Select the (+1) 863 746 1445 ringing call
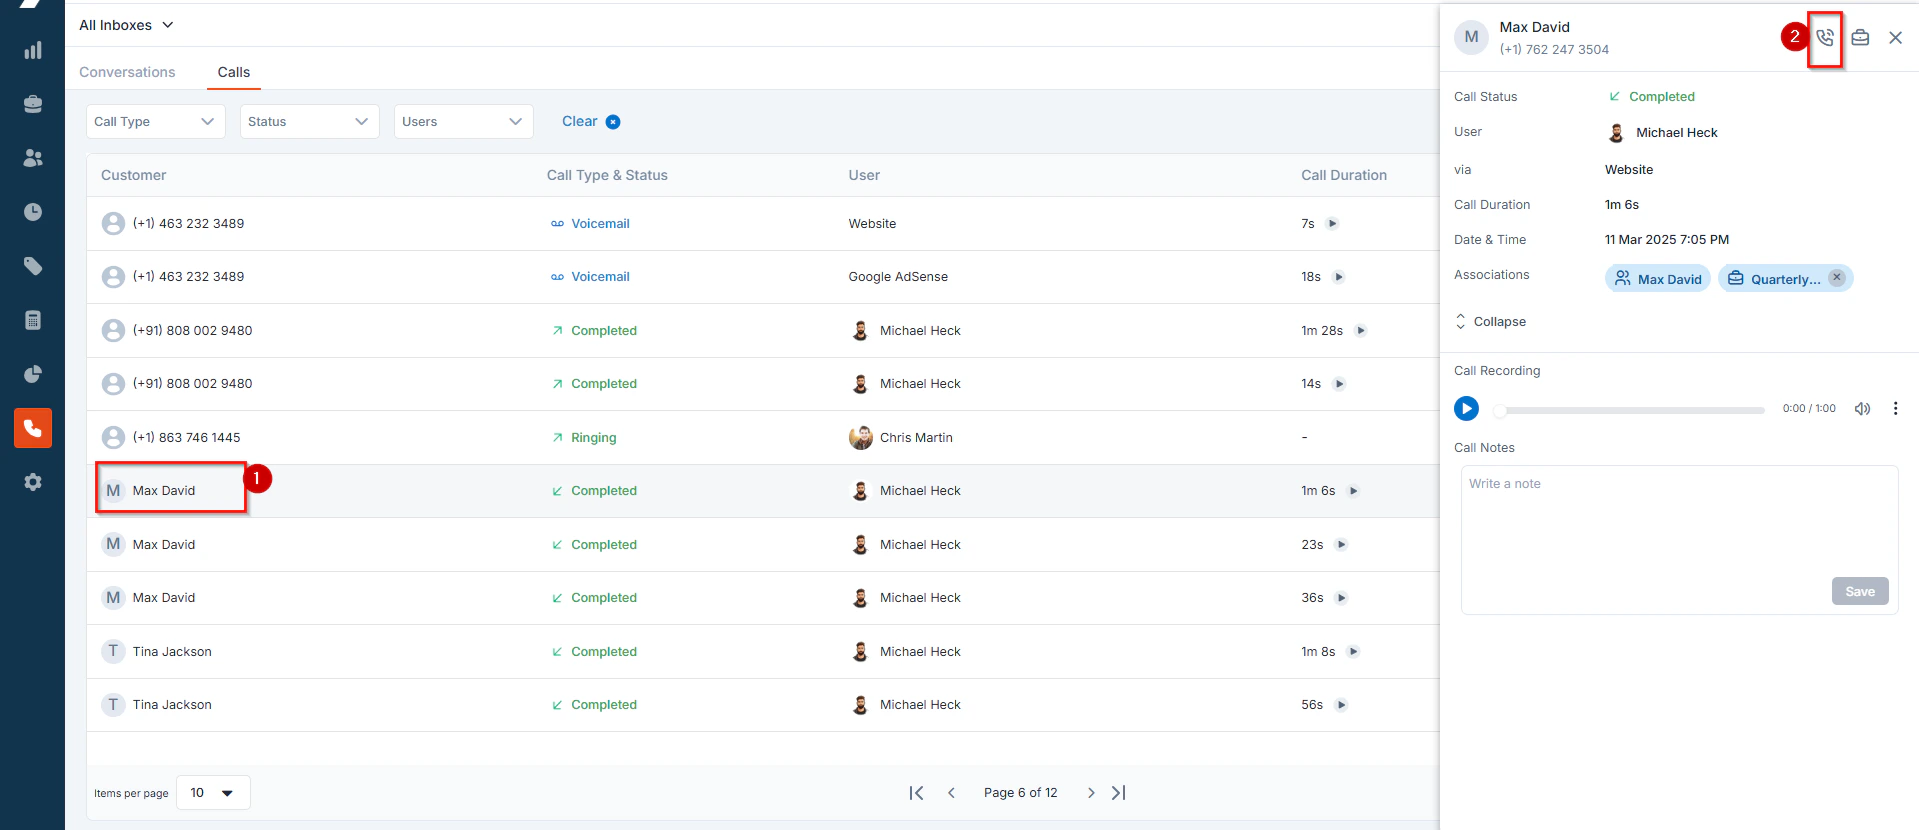Viewport: 1919px width, 830px height. click(x=763, y=438)
